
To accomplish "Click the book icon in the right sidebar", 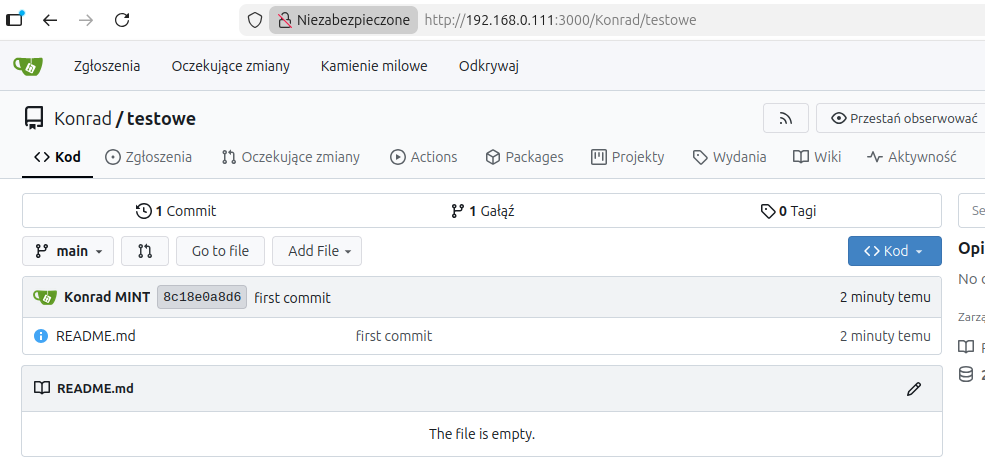I will [965, 346].
